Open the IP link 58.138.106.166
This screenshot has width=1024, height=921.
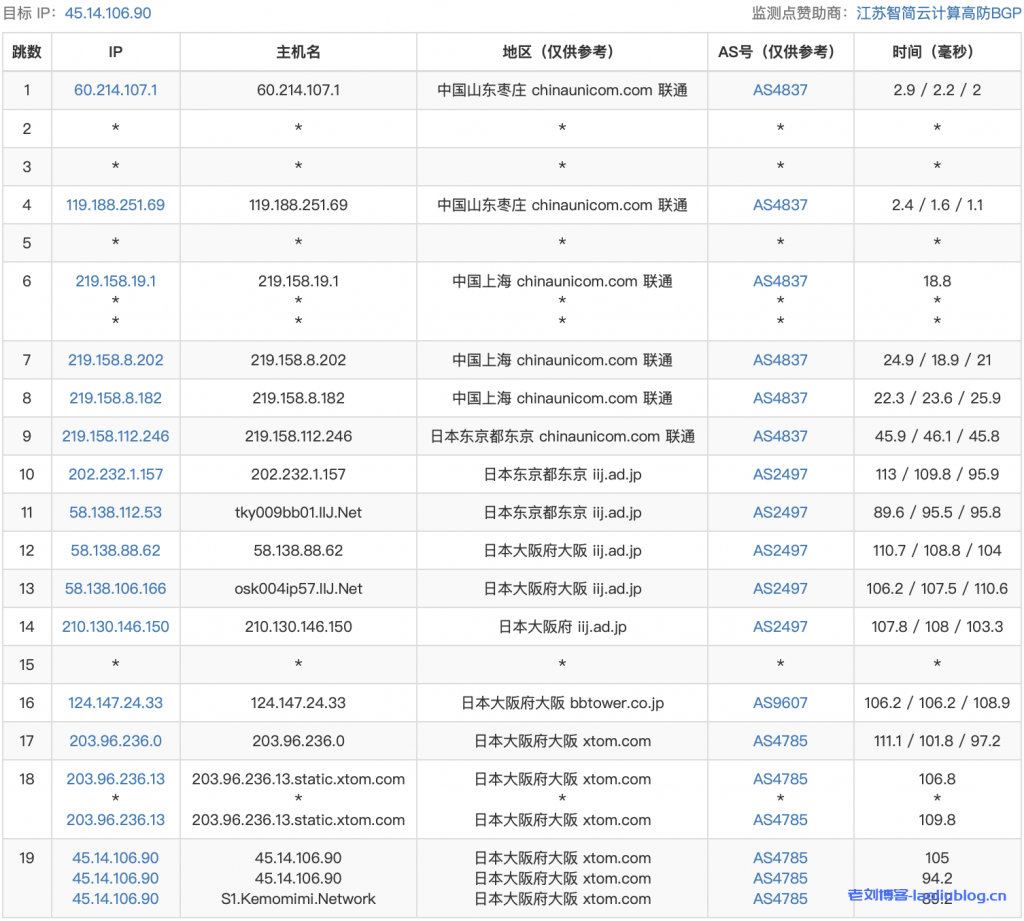coord(115,589)
